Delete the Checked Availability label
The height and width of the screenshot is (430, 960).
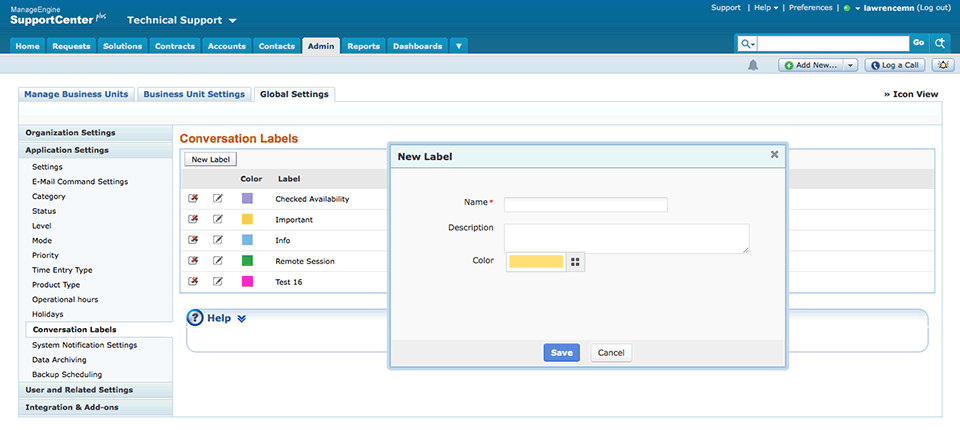tap(193, 198)
